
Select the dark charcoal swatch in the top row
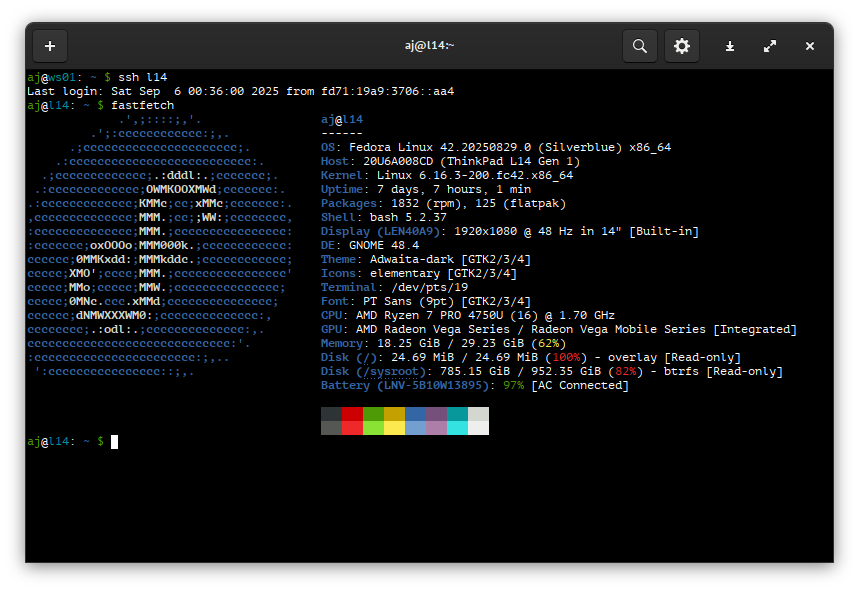coord(331,414)
